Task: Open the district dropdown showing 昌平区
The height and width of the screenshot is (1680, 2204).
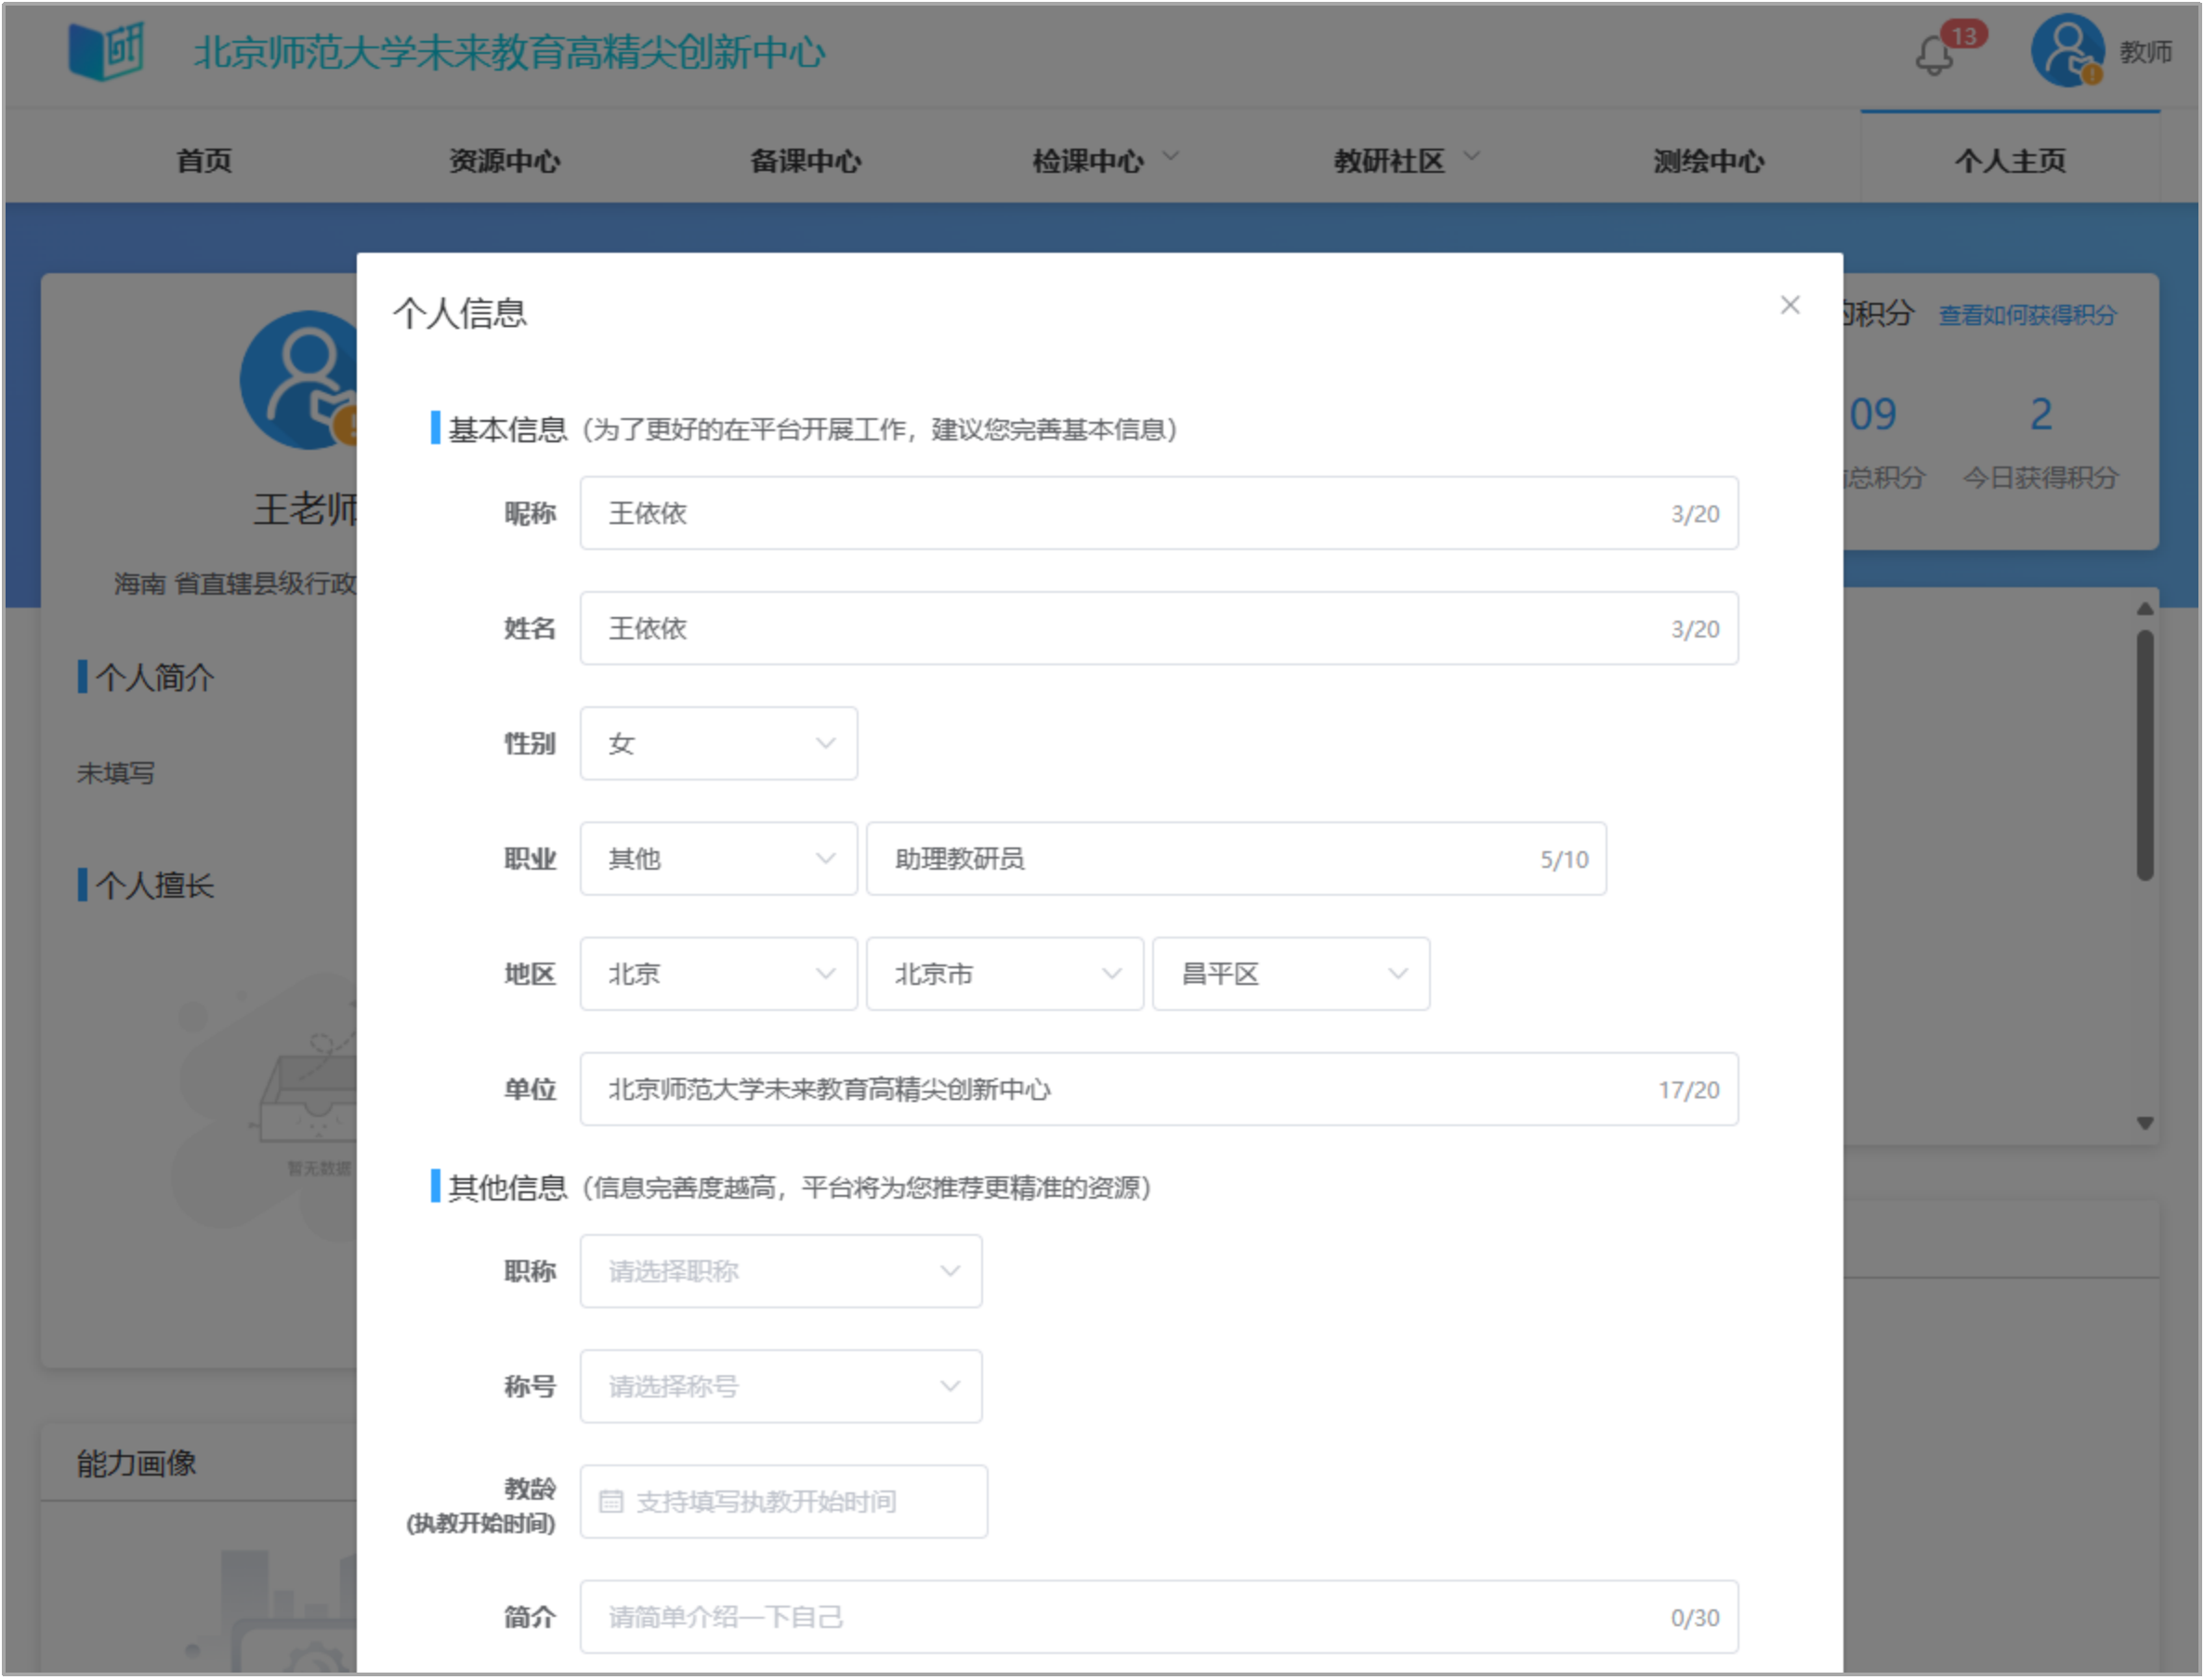Action: [1290, 973]
